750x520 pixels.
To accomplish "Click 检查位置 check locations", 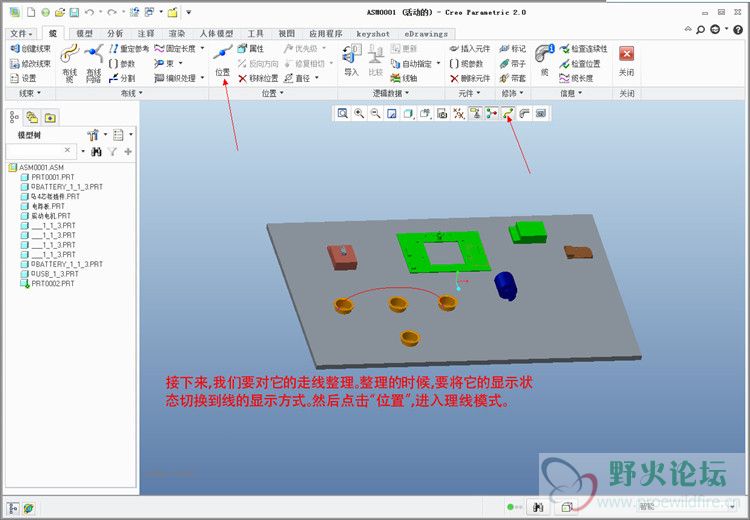I will pos(580,63).
